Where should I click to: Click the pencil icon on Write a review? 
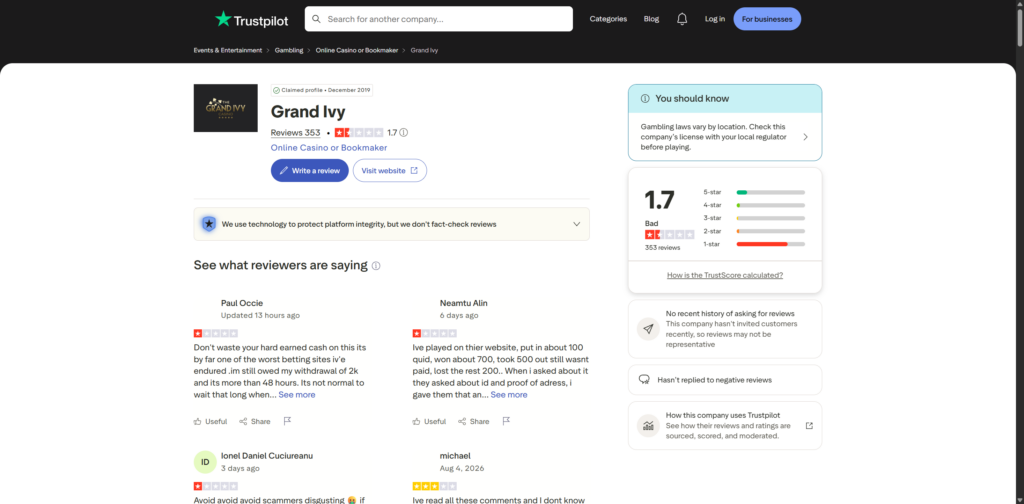[283, 170]
